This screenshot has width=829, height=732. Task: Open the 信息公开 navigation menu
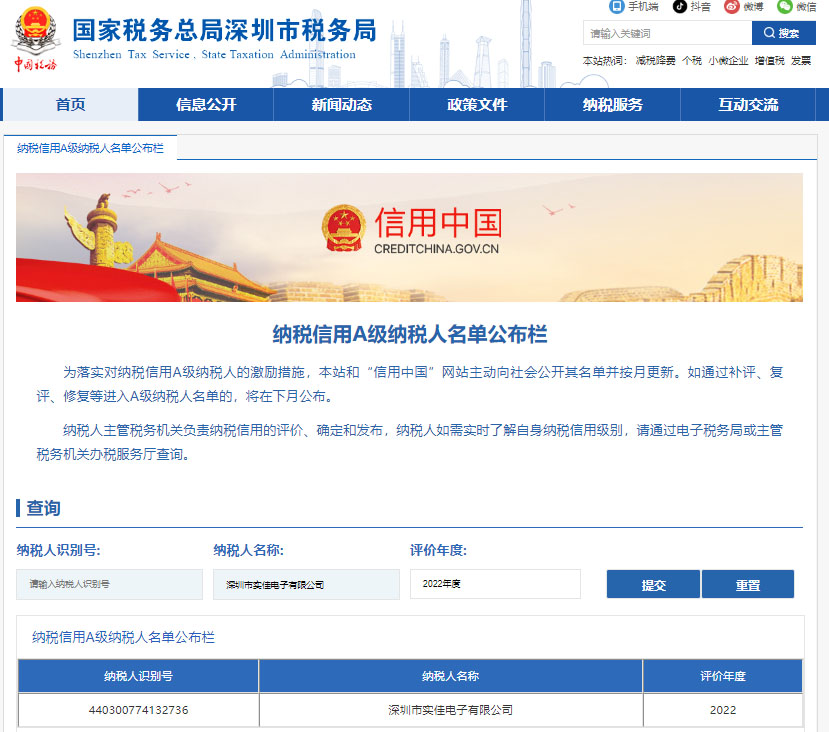tap(206, 105)
